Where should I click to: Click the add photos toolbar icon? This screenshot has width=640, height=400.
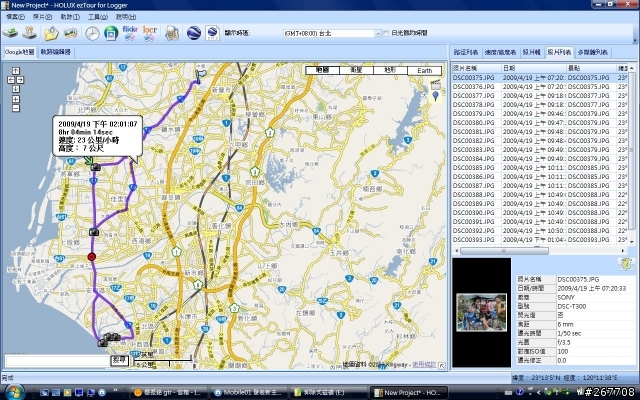point(71,33)
